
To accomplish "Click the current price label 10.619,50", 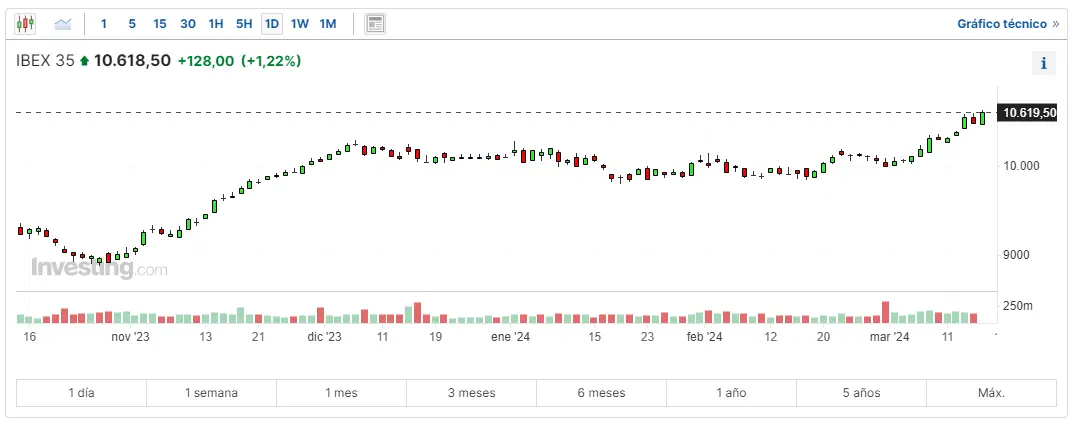I will tap(1028, 113).
